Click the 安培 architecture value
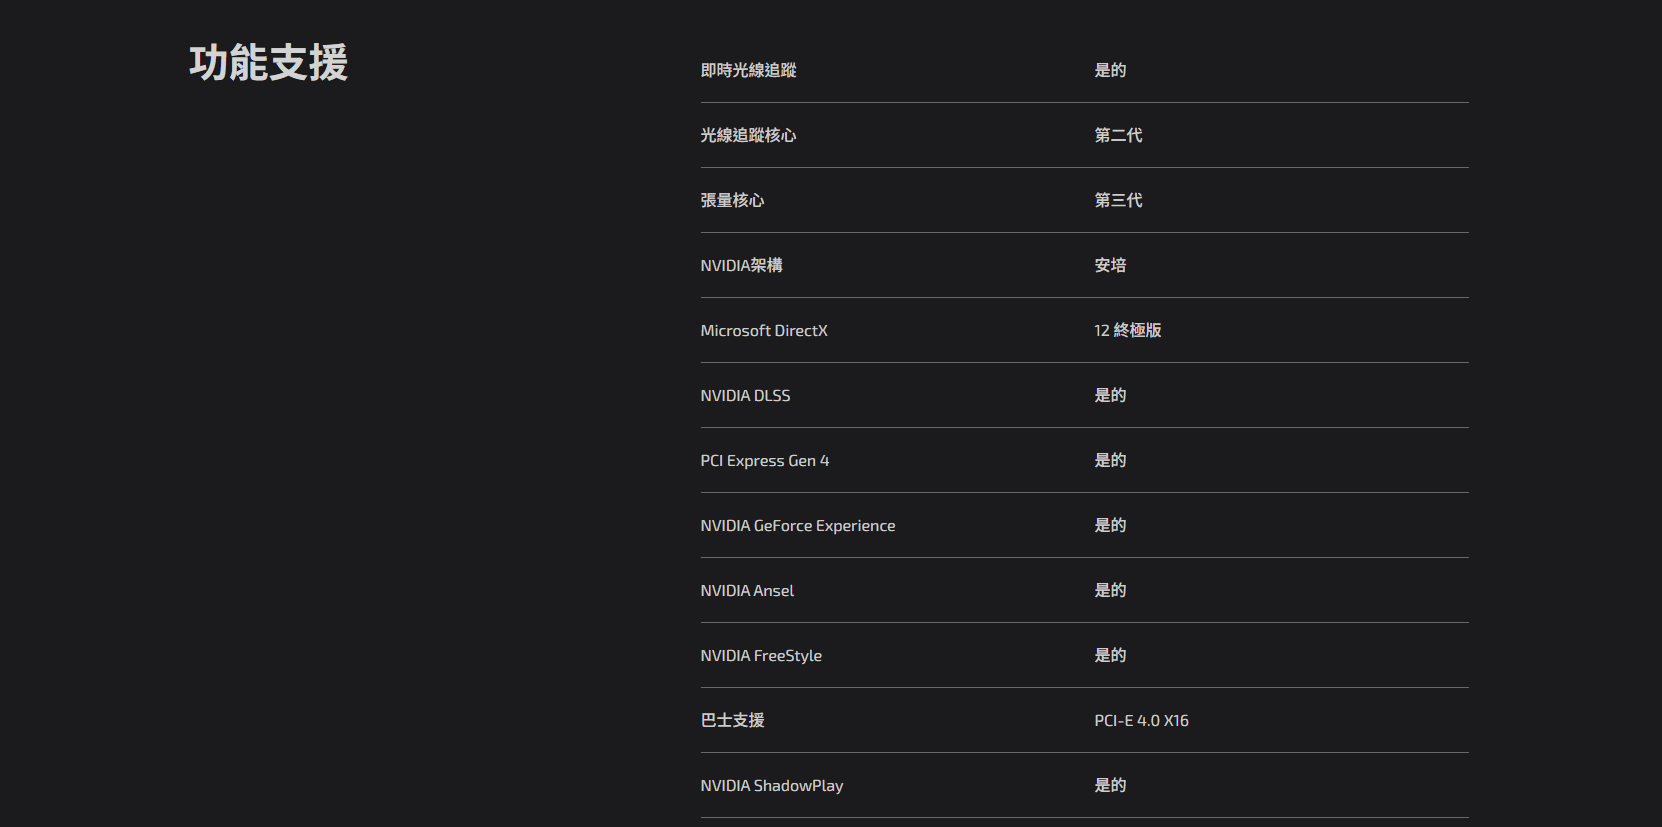This screenshot has height=827, width=1662. [x=1110, y=265]
